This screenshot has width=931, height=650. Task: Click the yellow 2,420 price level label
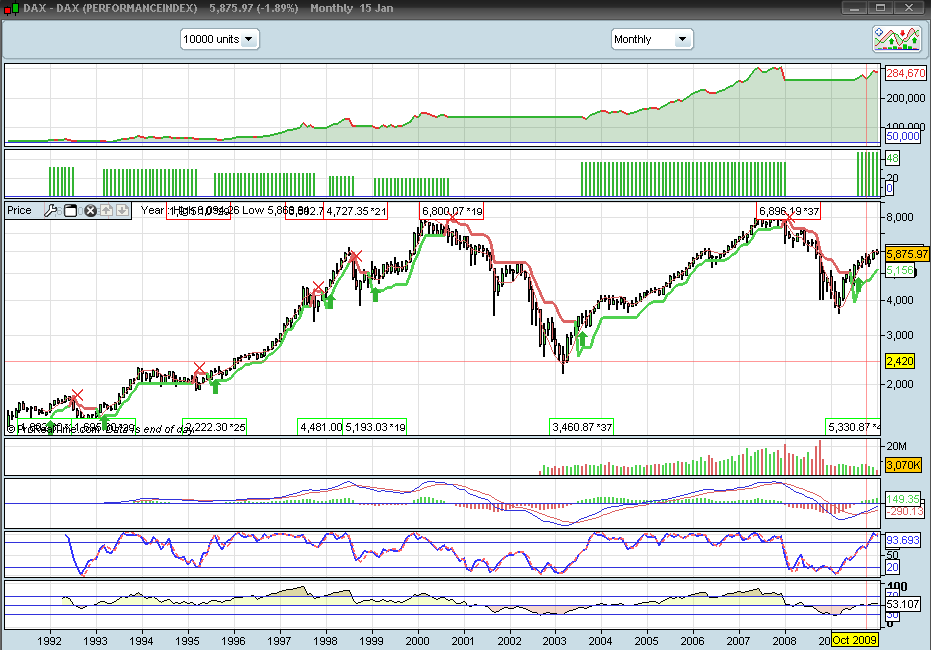pyautogui.click(x=900, y=361)
